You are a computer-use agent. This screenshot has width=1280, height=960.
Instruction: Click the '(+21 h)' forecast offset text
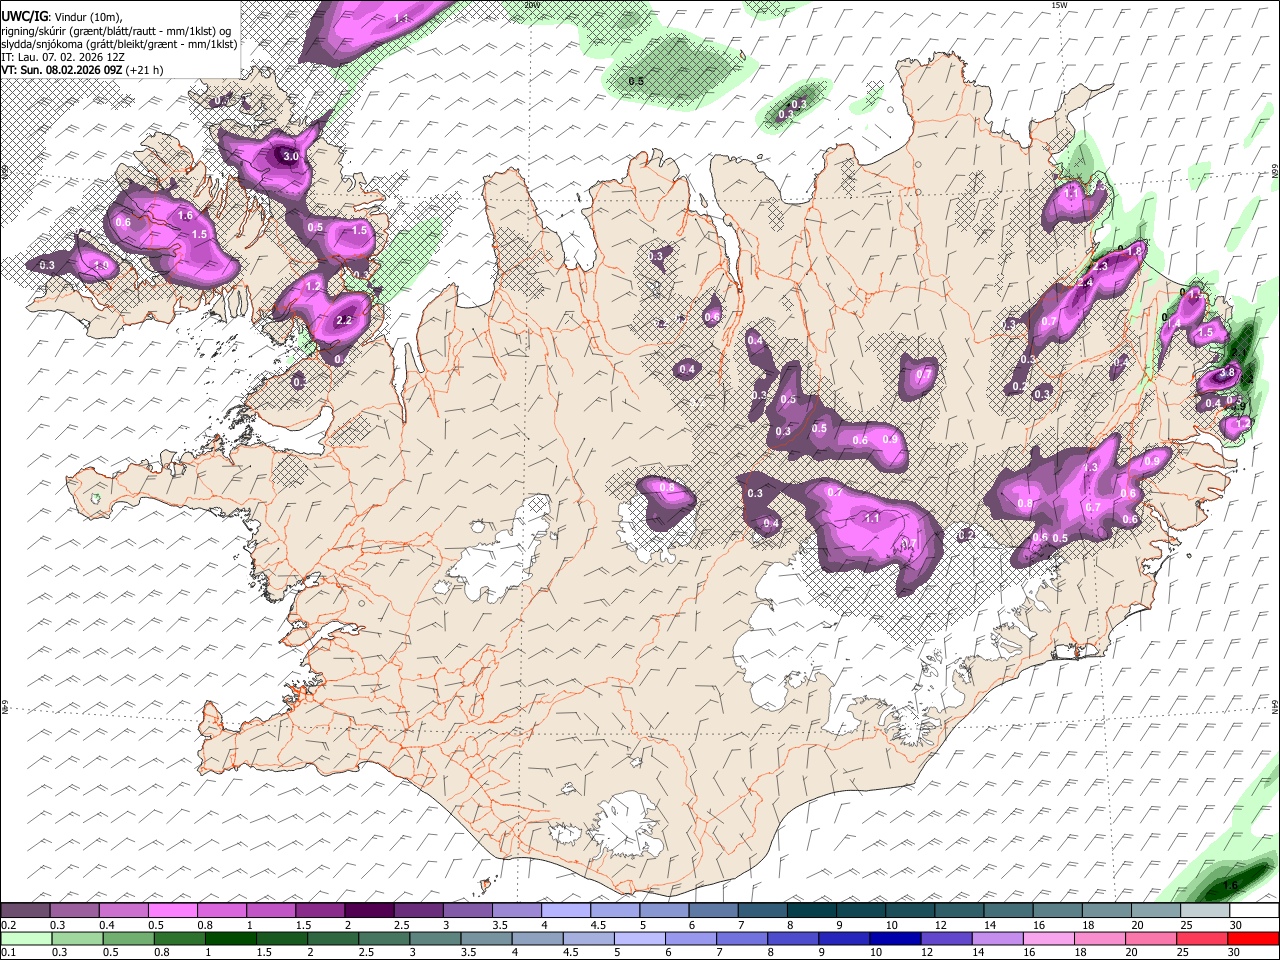point(145,70)
